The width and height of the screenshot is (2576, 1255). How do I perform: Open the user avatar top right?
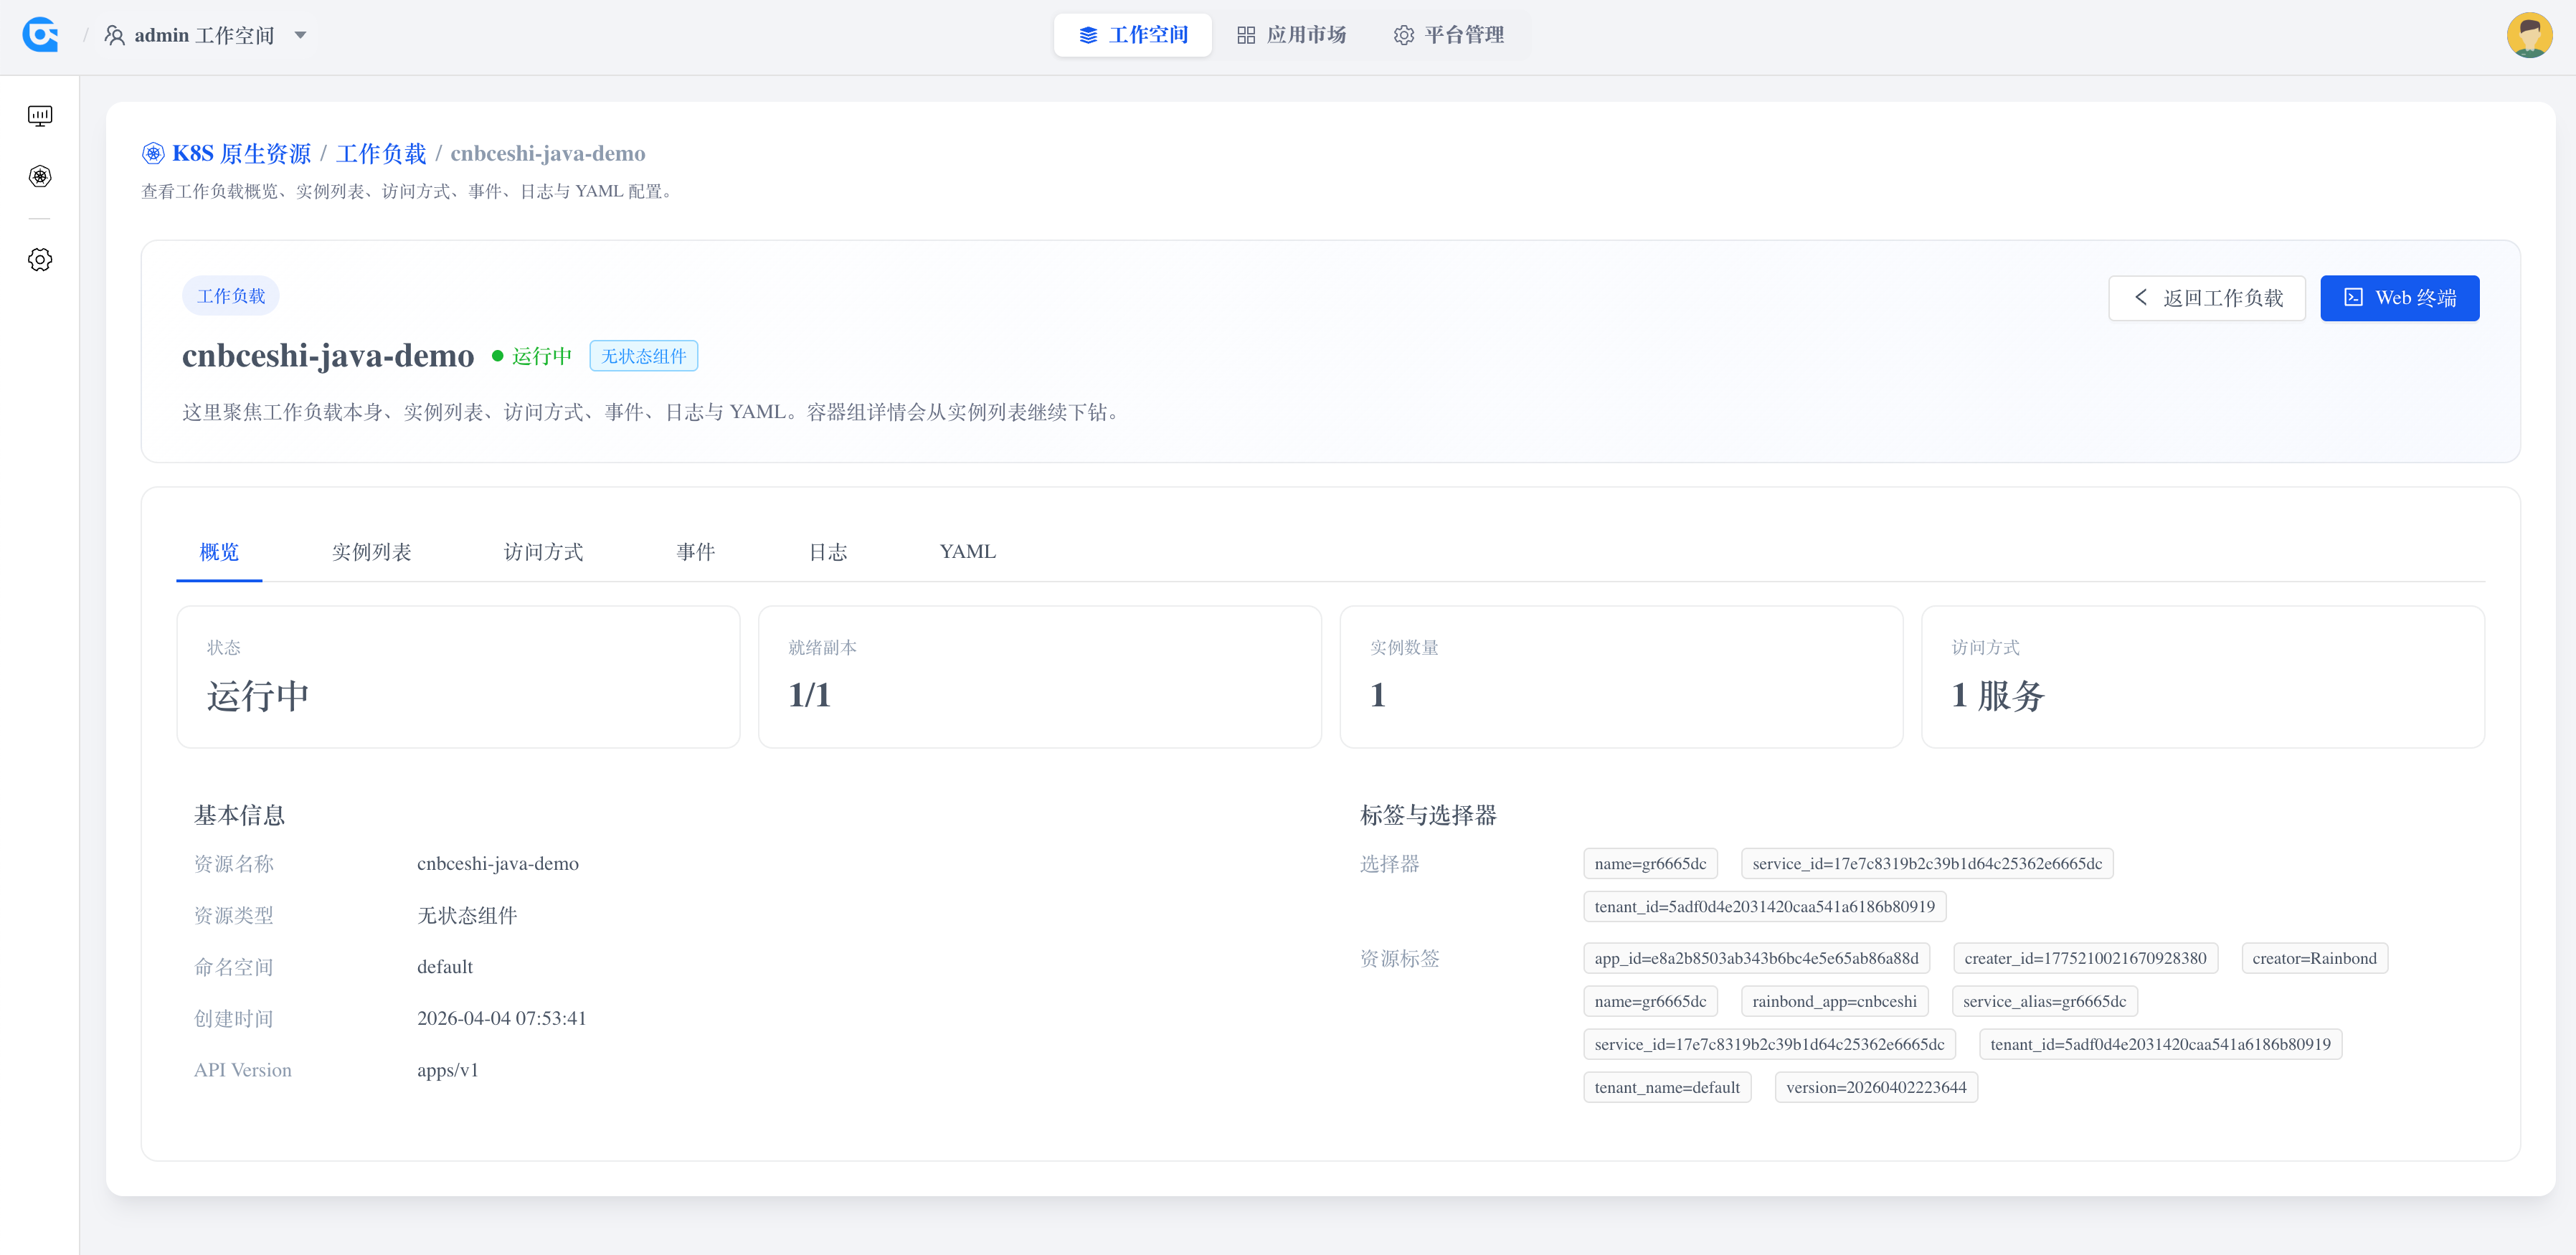click(x=2529, y=34)
